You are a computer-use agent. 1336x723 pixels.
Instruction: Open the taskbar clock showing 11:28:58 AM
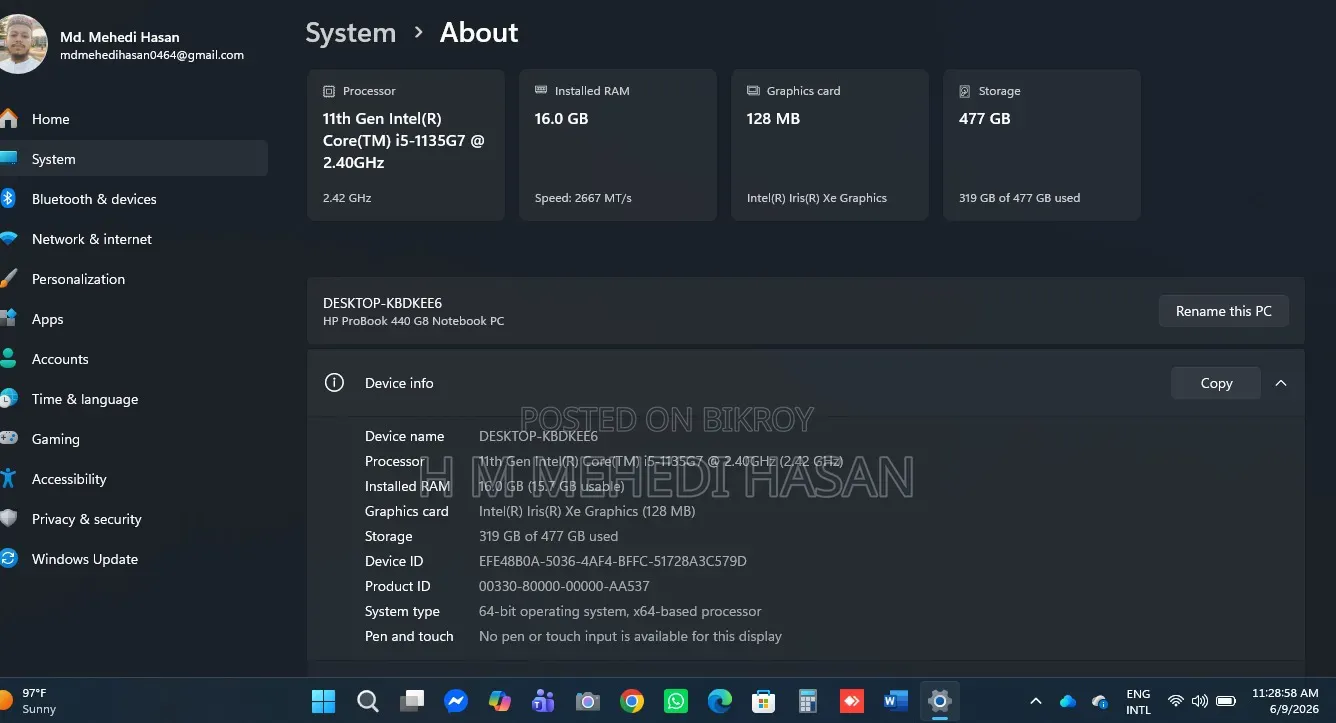(1285, 701)
